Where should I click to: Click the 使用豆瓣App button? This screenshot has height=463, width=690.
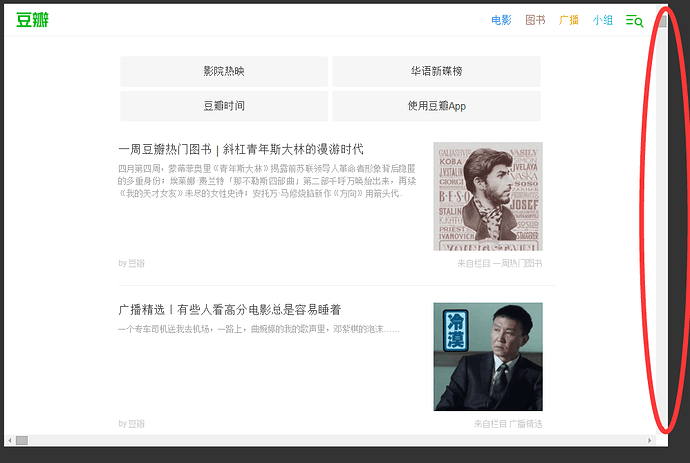(x=437, y=106)
